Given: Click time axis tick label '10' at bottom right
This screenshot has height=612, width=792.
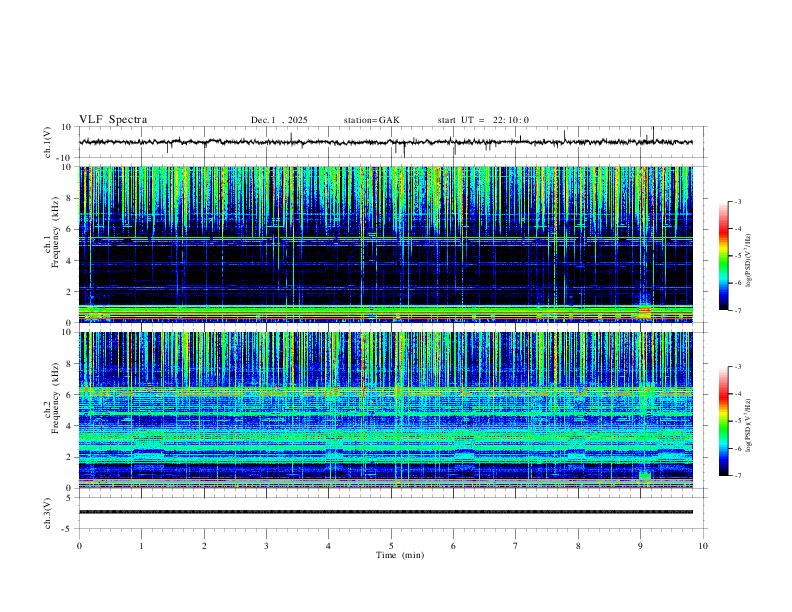Looking at the screenshot, I should (703, 546).
